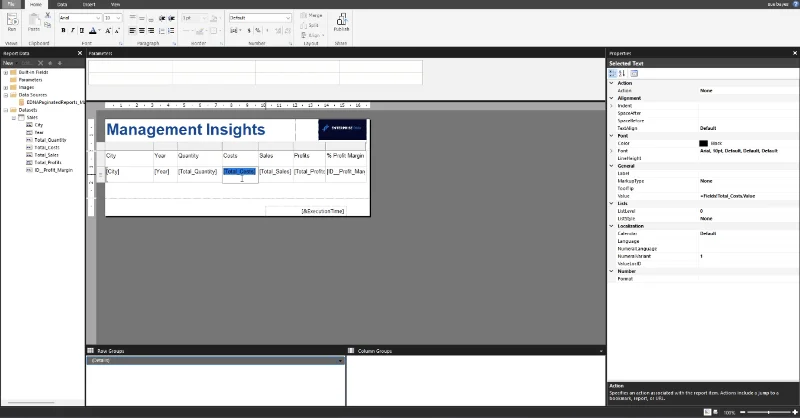Click the enterprise DNA logo image

[x=342, y=130]
